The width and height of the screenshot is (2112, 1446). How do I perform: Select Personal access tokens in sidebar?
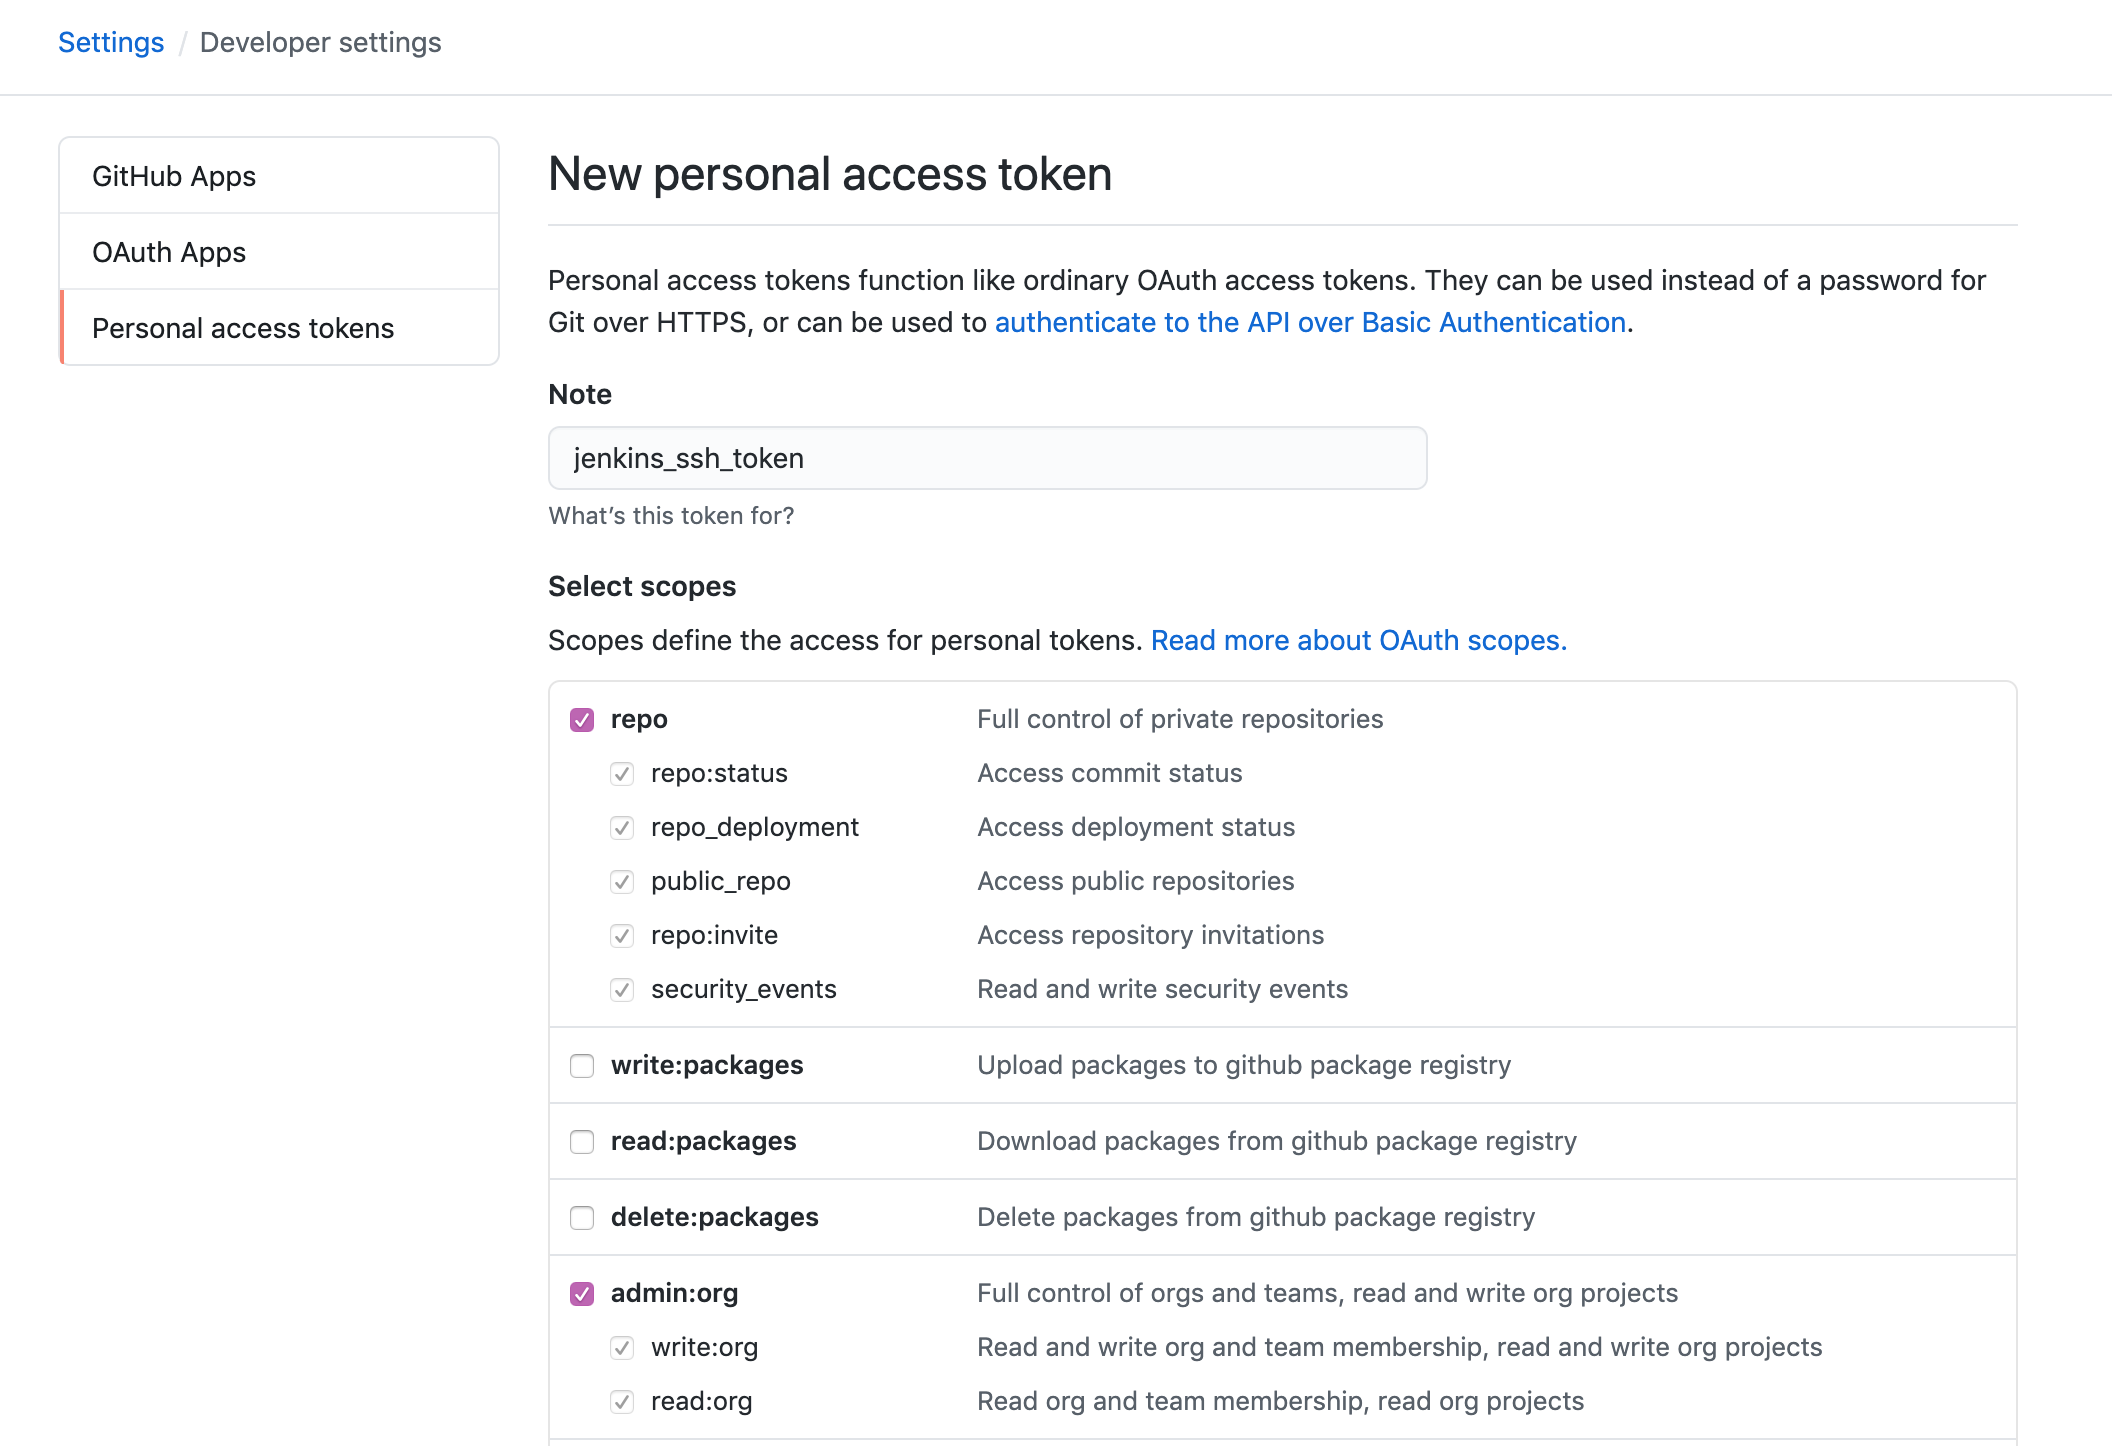pos(243,328)
